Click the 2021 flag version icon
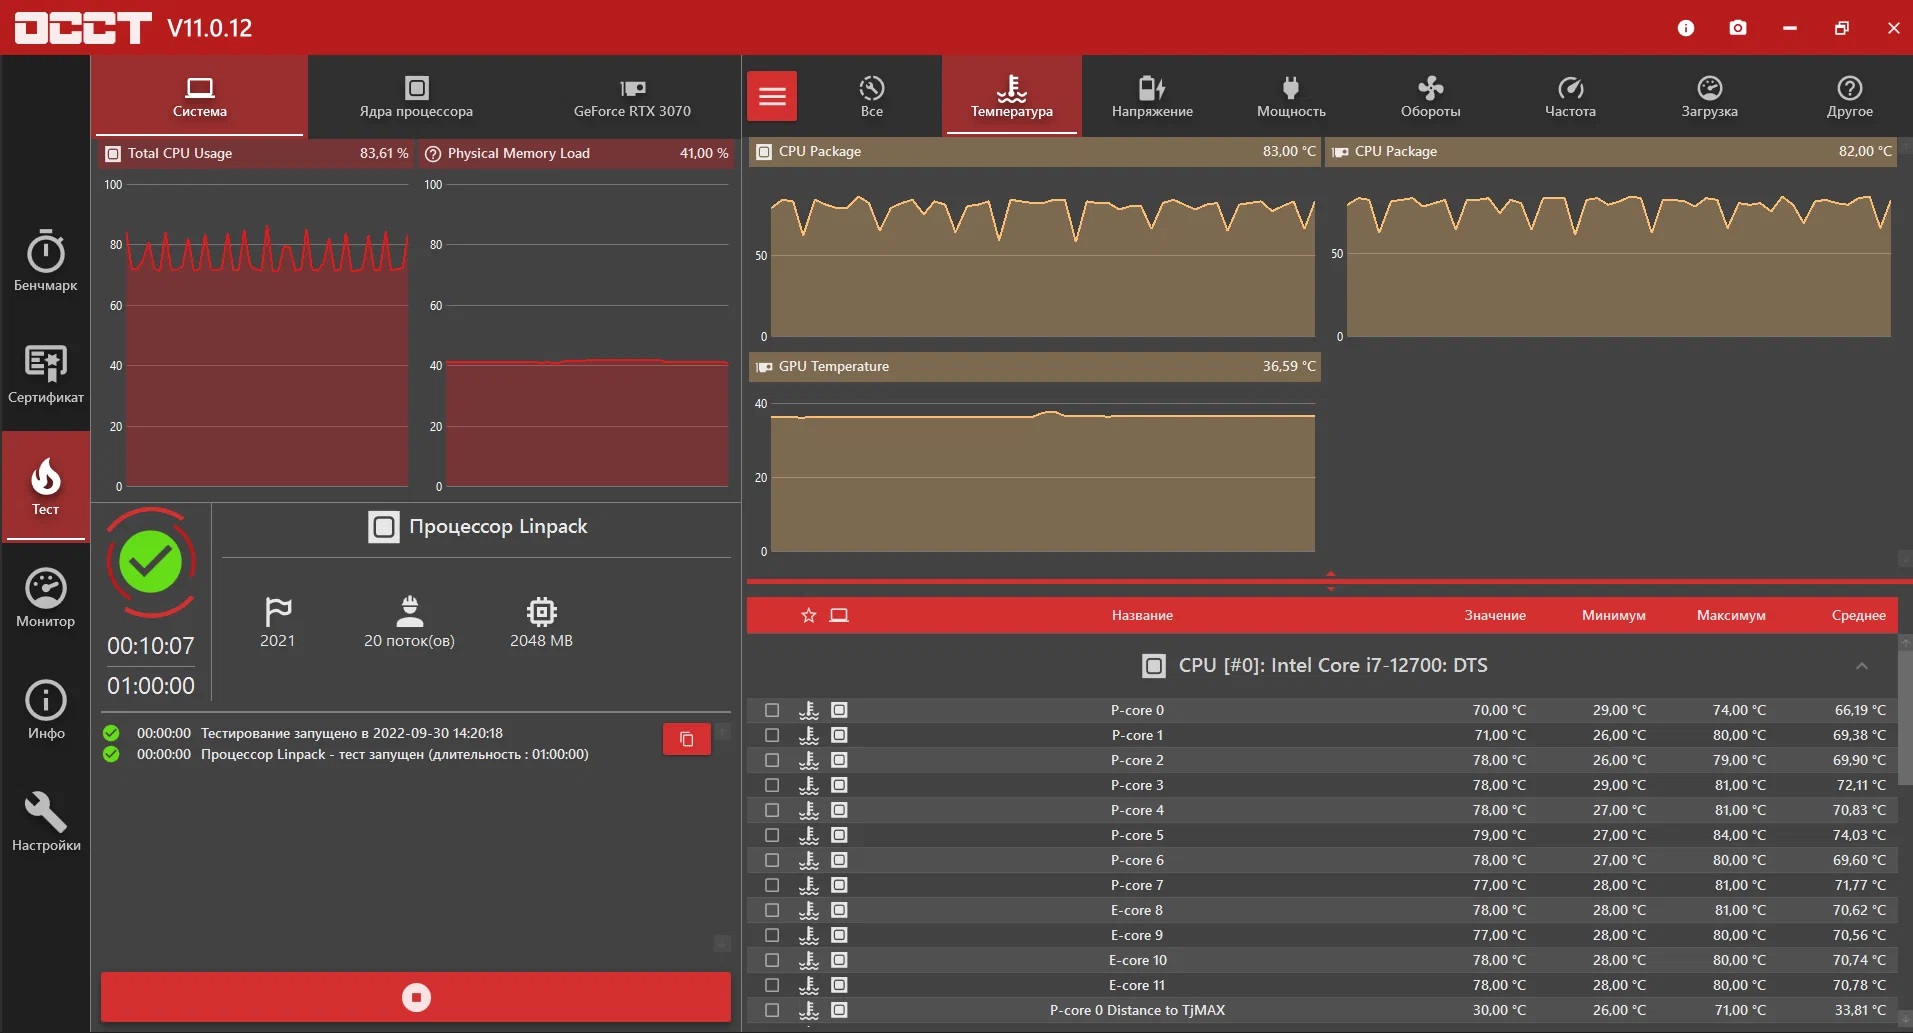This screenshot has width=1913, height=1033. [278, 611]
